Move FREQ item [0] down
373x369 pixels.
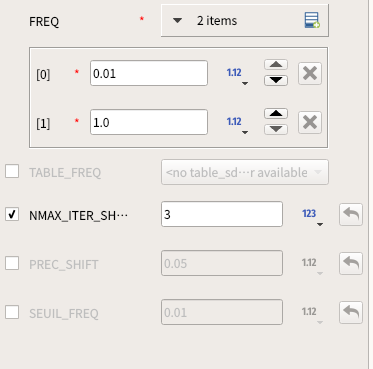276,80
